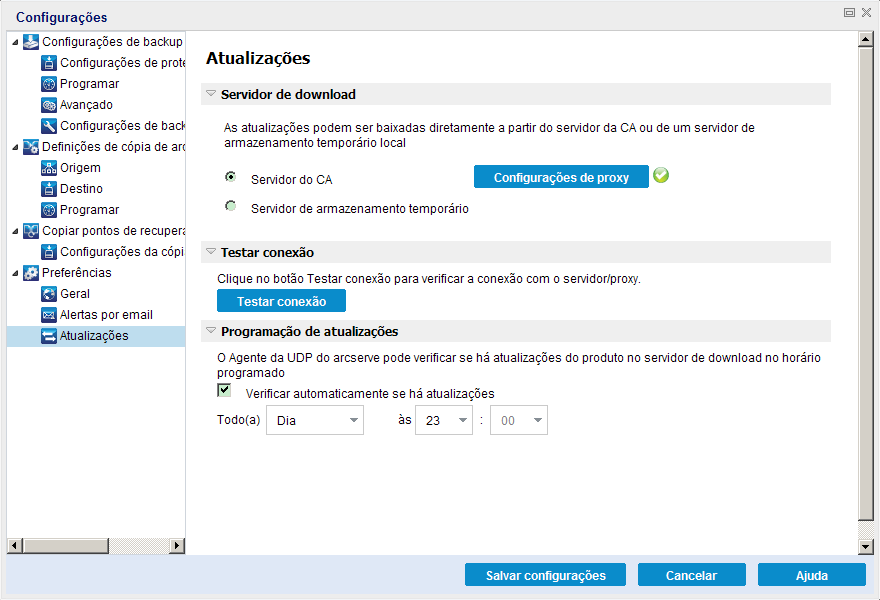This screenshot has height=600, width=880.
Task: Click the Programar tree label under Definições de cópia
Action: pos(89,210)
